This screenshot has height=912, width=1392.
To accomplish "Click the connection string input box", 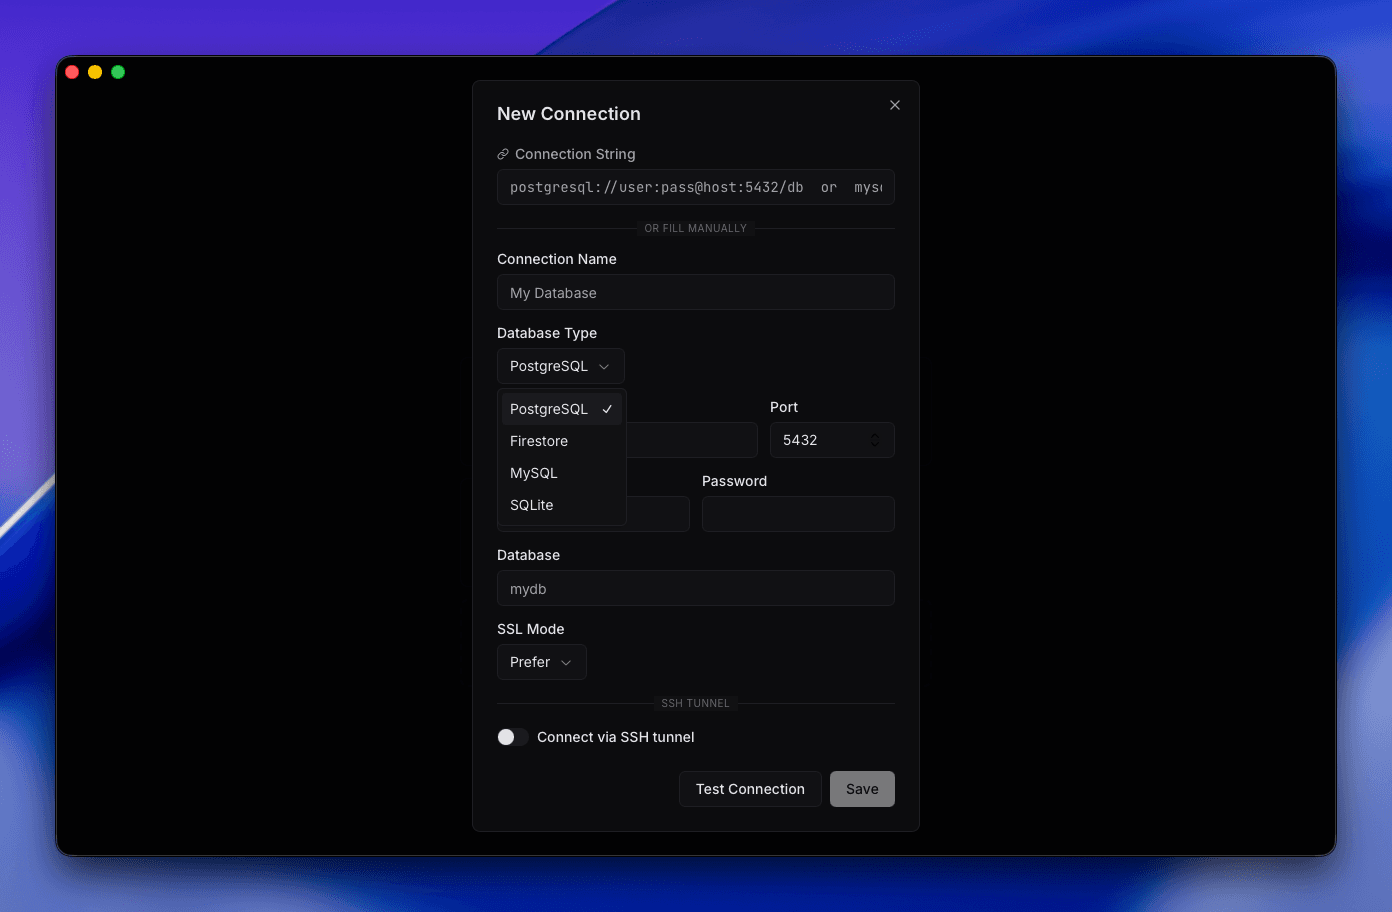I will pos(696,187).
